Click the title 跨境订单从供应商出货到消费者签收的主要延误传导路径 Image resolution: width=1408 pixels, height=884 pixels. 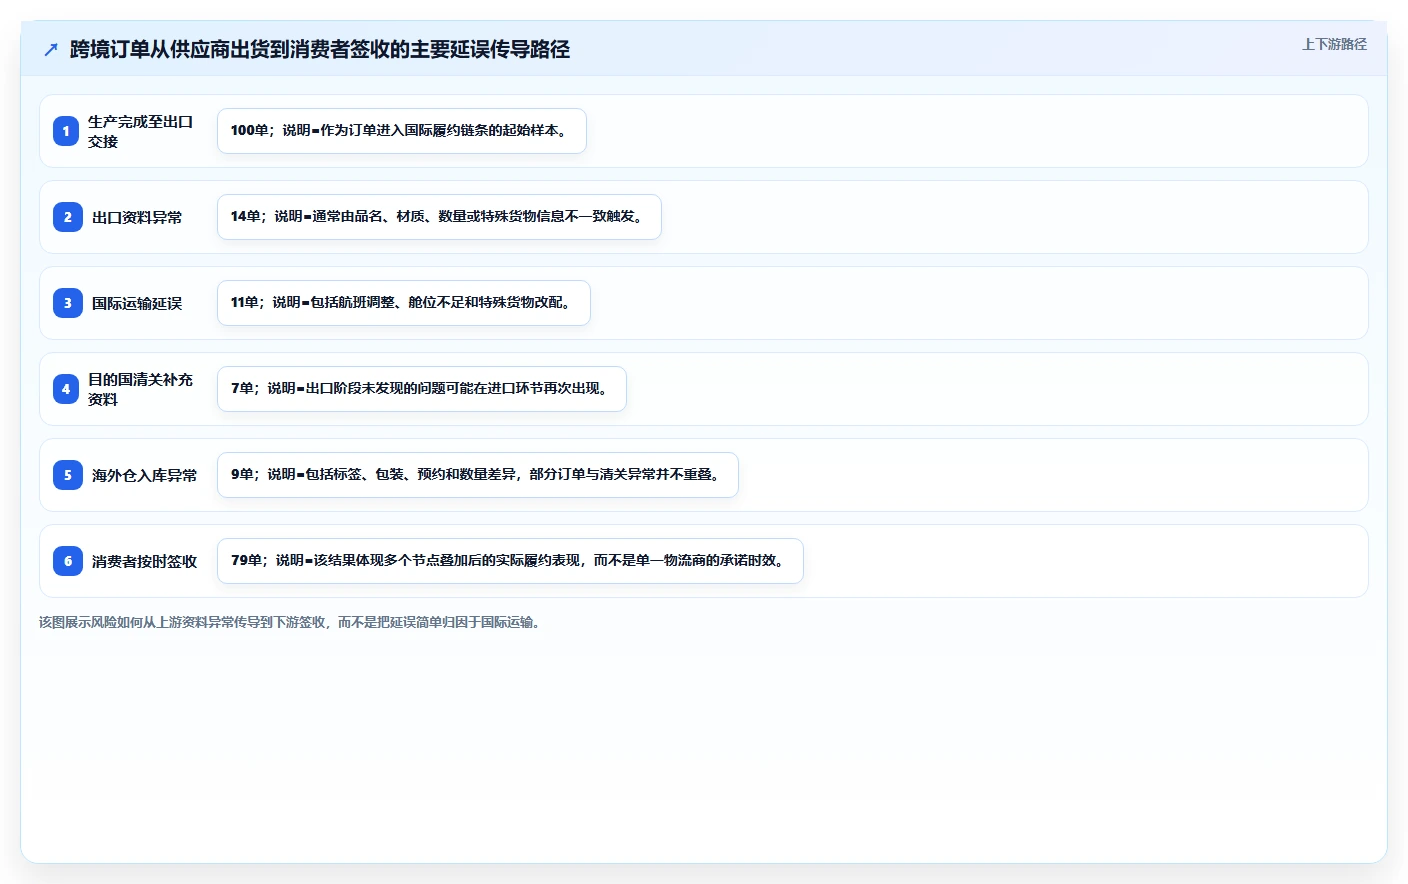coord(320,49)
